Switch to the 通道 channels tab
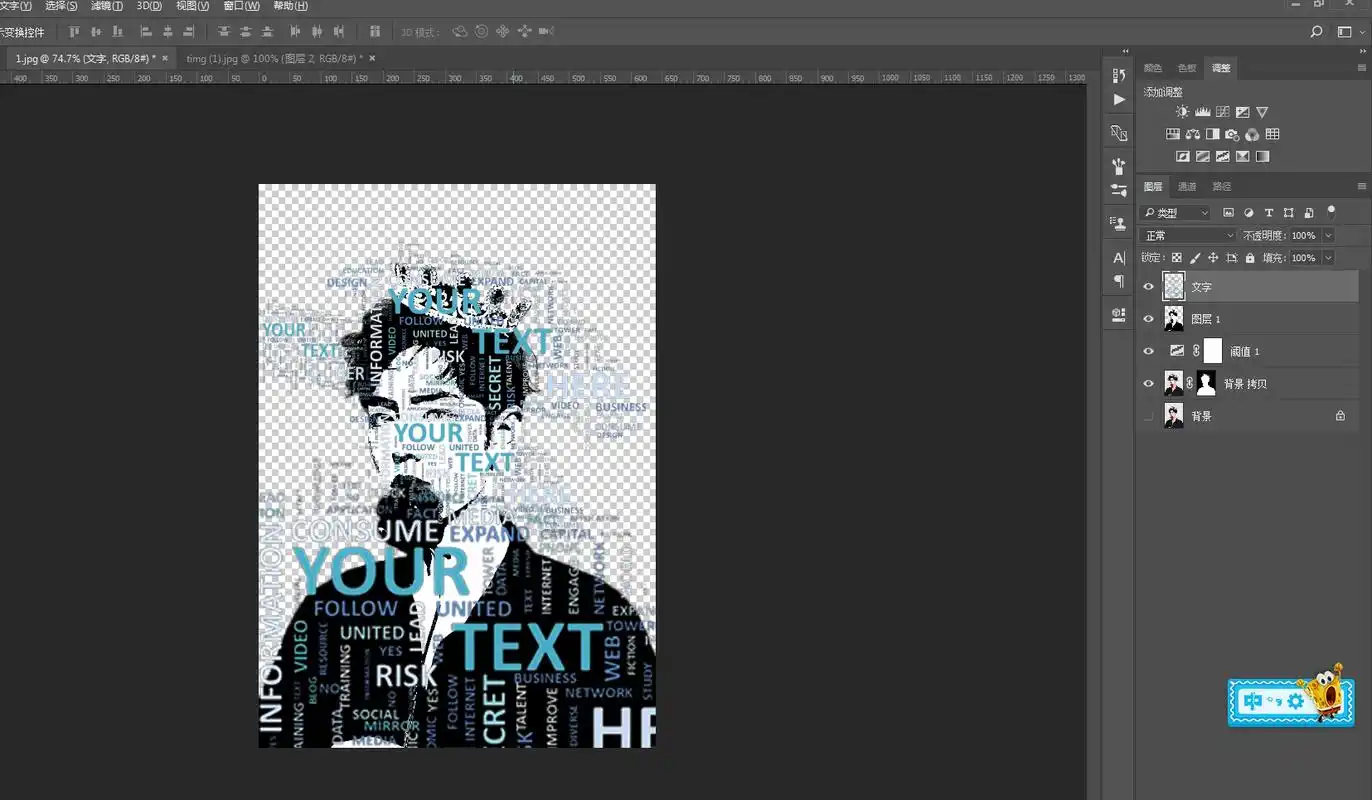The width and height of the screenshot is (1372, 800). [1187, 187]
